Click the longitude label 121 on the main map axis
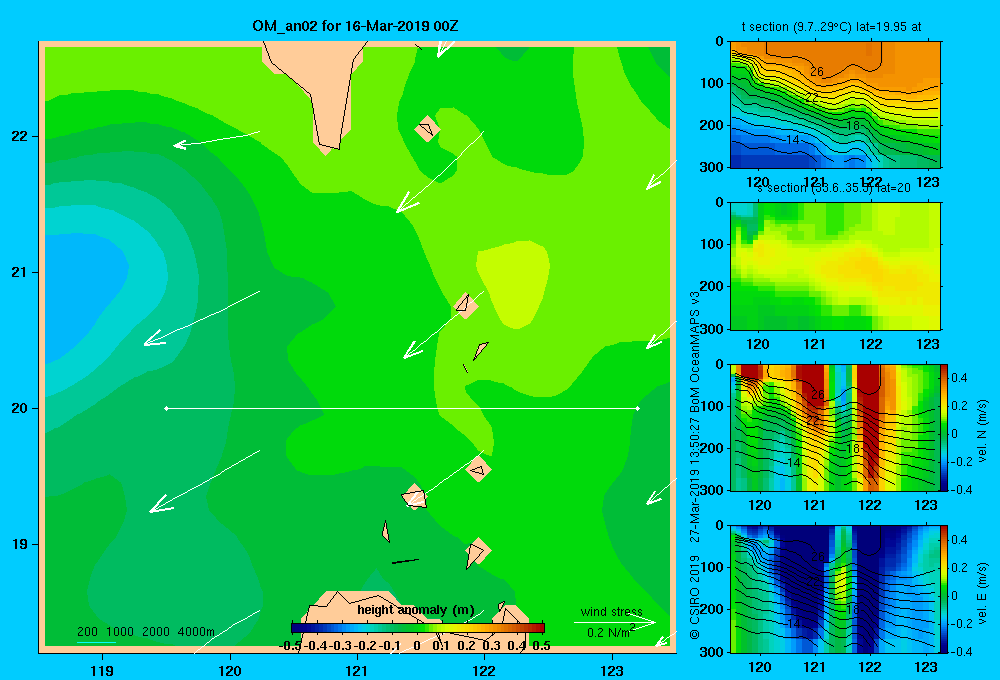Viewport: 1000px width, 680px height. [357, 670]
